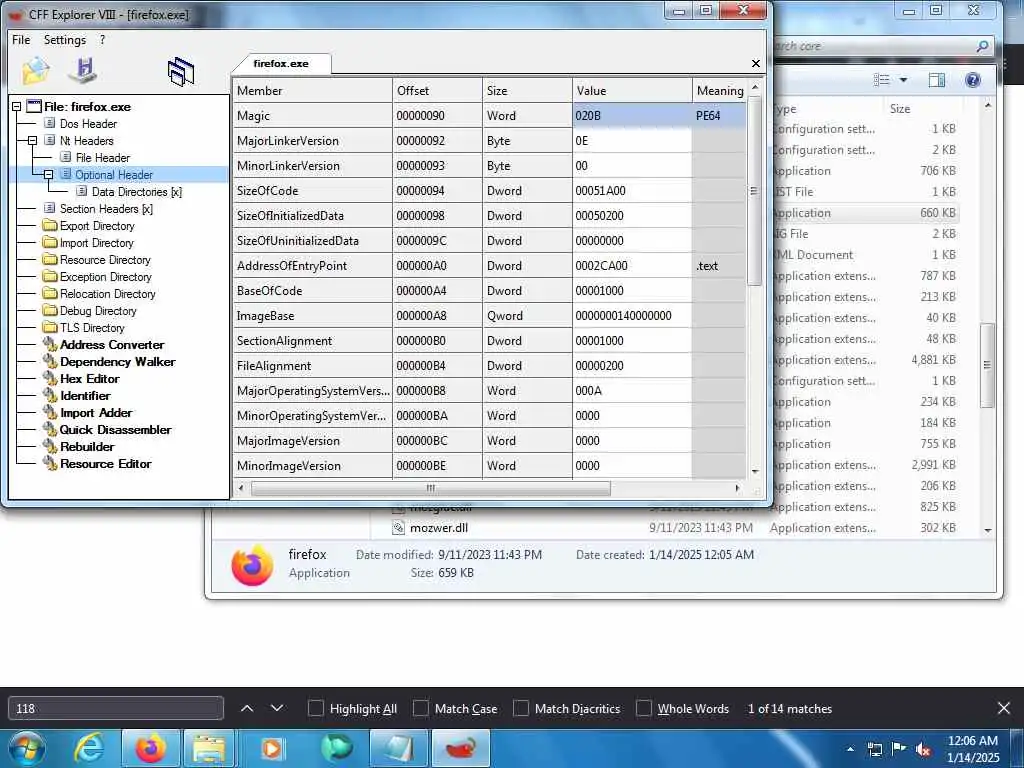Open the Import Adder tool

pos(96,413)
